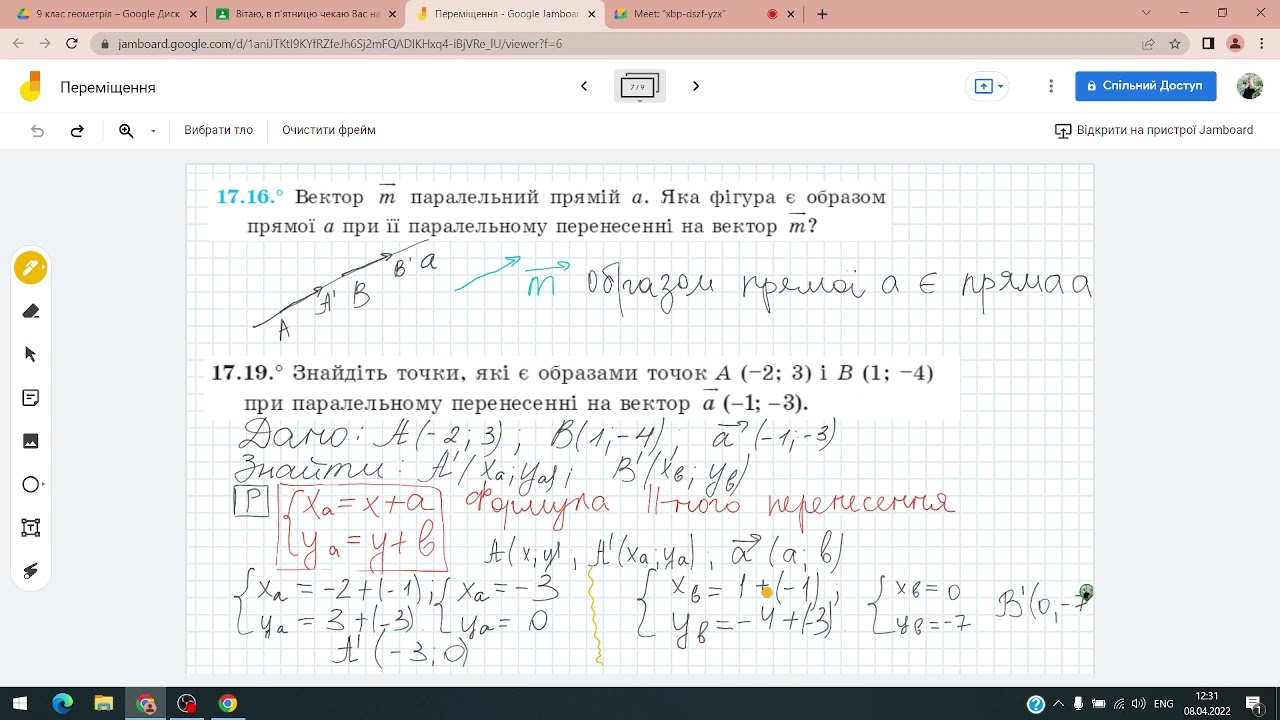Viewport: 1280px width, 720px height.
Task: Click Вибрати тло button
Action: [218, 130]
